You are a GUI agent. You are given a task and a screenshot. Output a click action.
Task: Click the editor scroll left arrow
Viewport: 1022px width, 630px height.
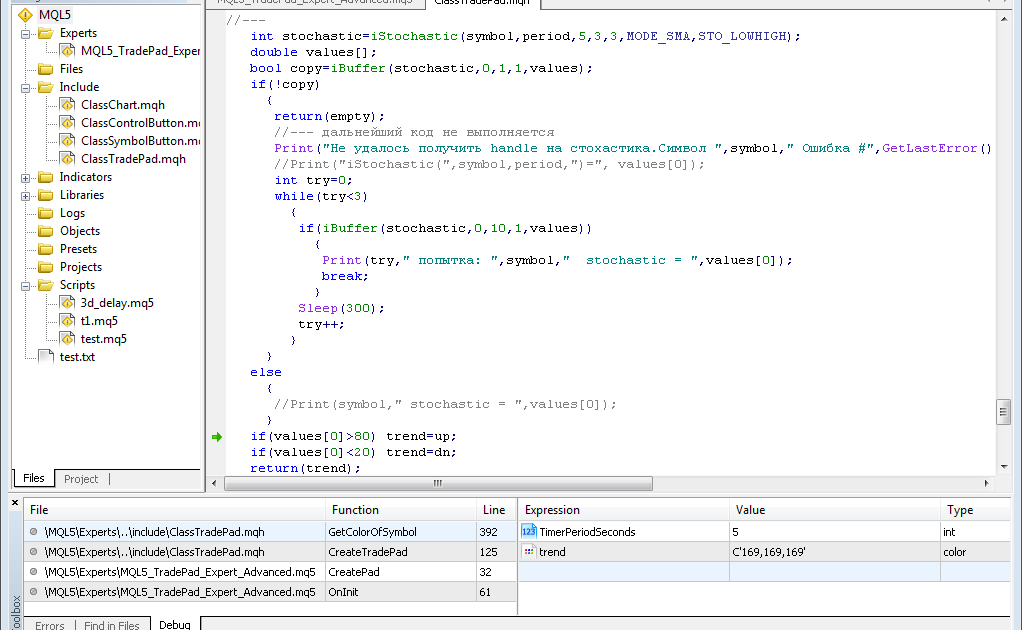click(214, 483)
